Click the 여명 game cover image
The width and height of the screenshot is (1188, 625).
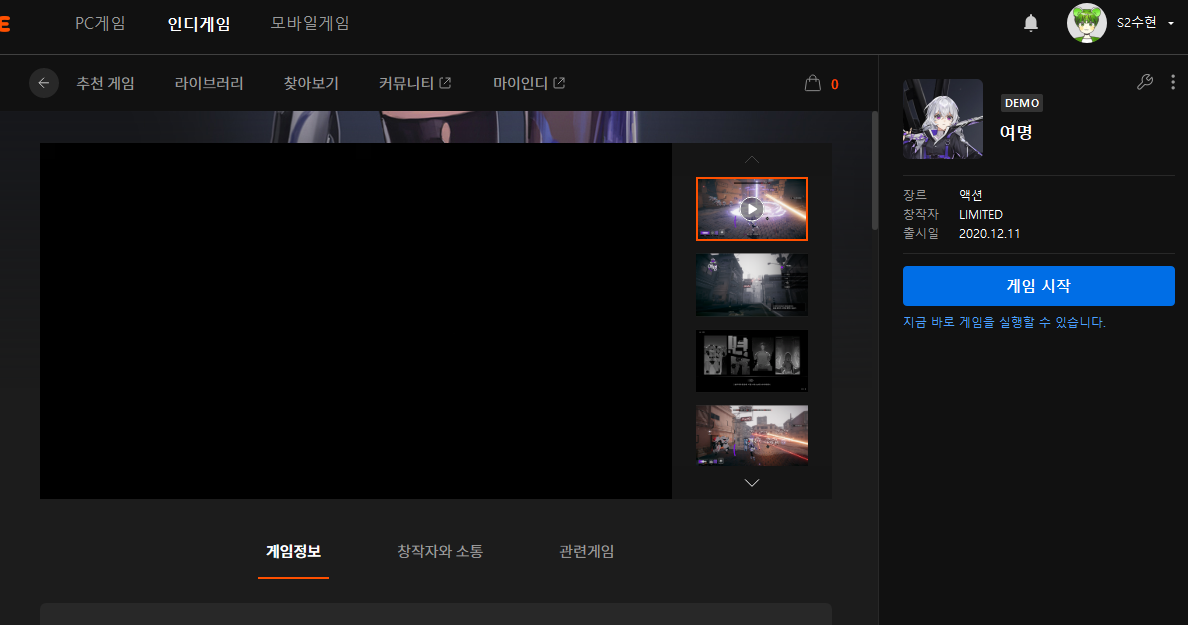[942, 119]
